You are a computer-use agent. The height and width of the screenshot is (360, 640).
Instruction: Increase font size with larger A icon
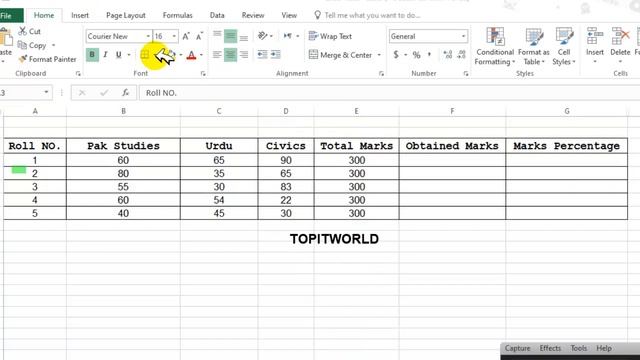click(186, 36)
